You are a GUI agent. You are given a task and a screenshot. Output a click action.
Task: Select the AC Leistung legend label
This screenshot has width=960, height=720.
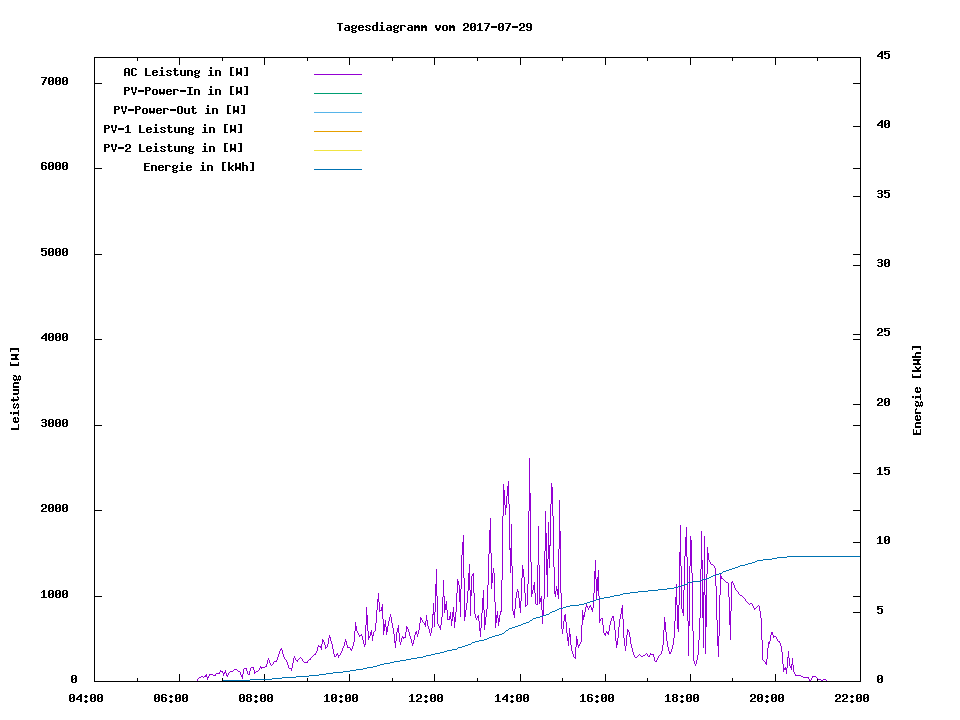click(x=186, y=72)
